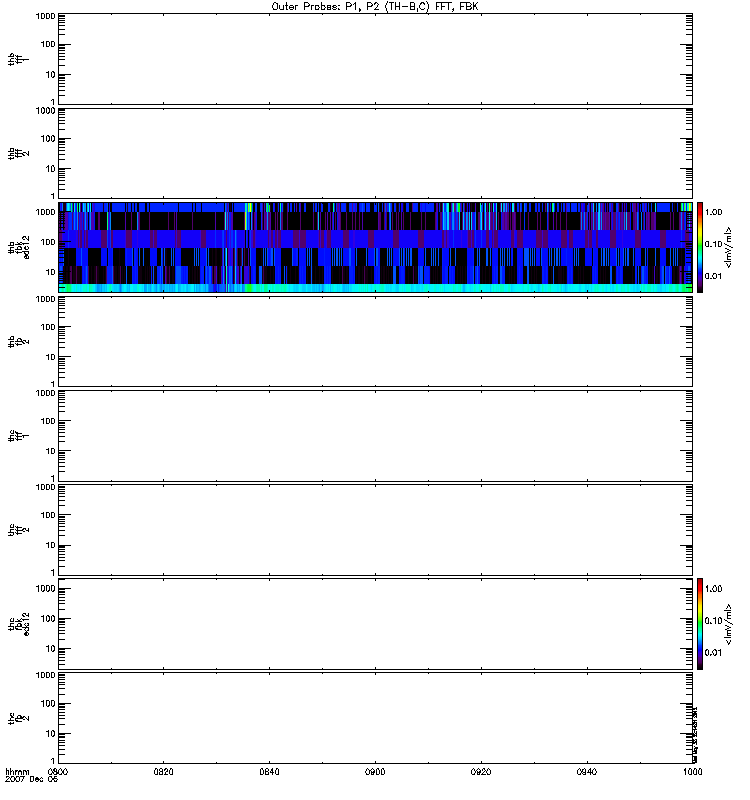The image size is (750, 800).
Task: Click the '100' y-axis tick of the thb fff 1 panel
Action: [48, 44]
